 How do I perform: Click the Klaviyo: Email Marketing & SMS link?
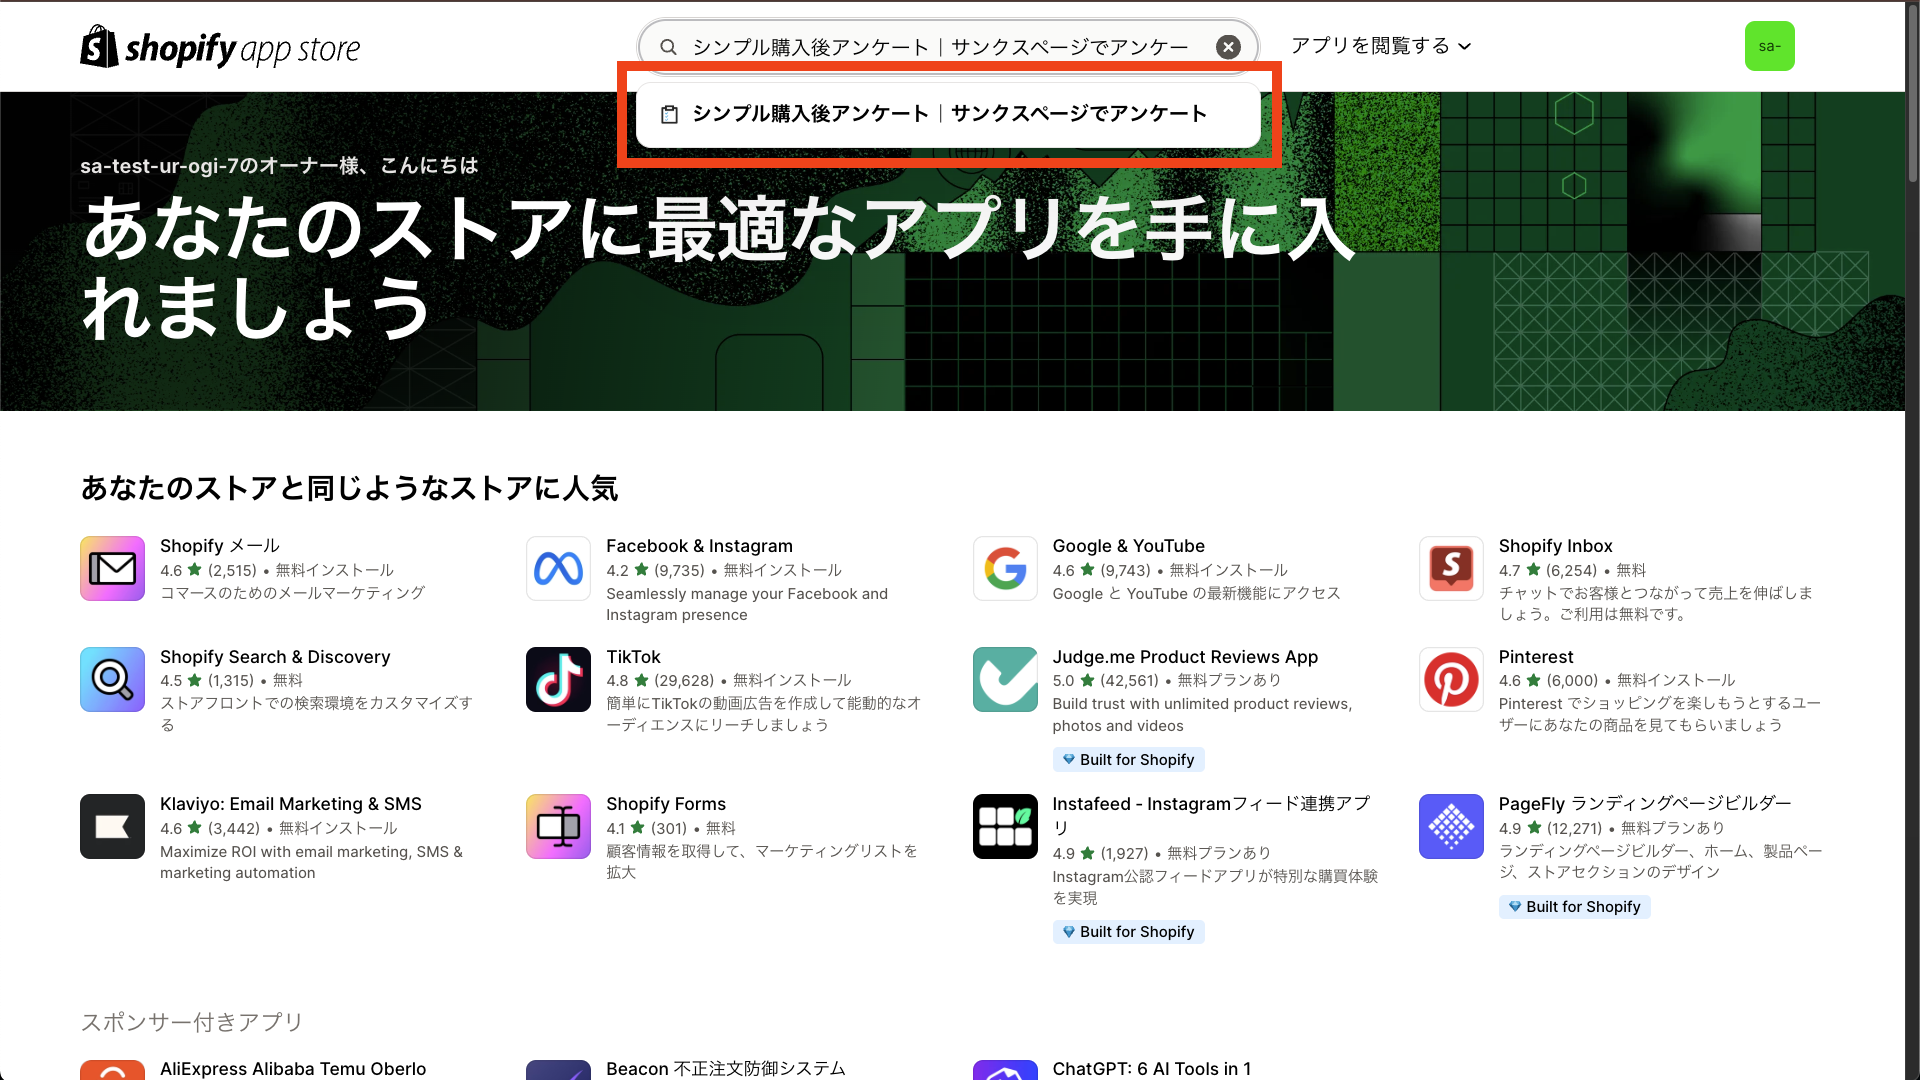pyautogui.click(x=291, y=803)
